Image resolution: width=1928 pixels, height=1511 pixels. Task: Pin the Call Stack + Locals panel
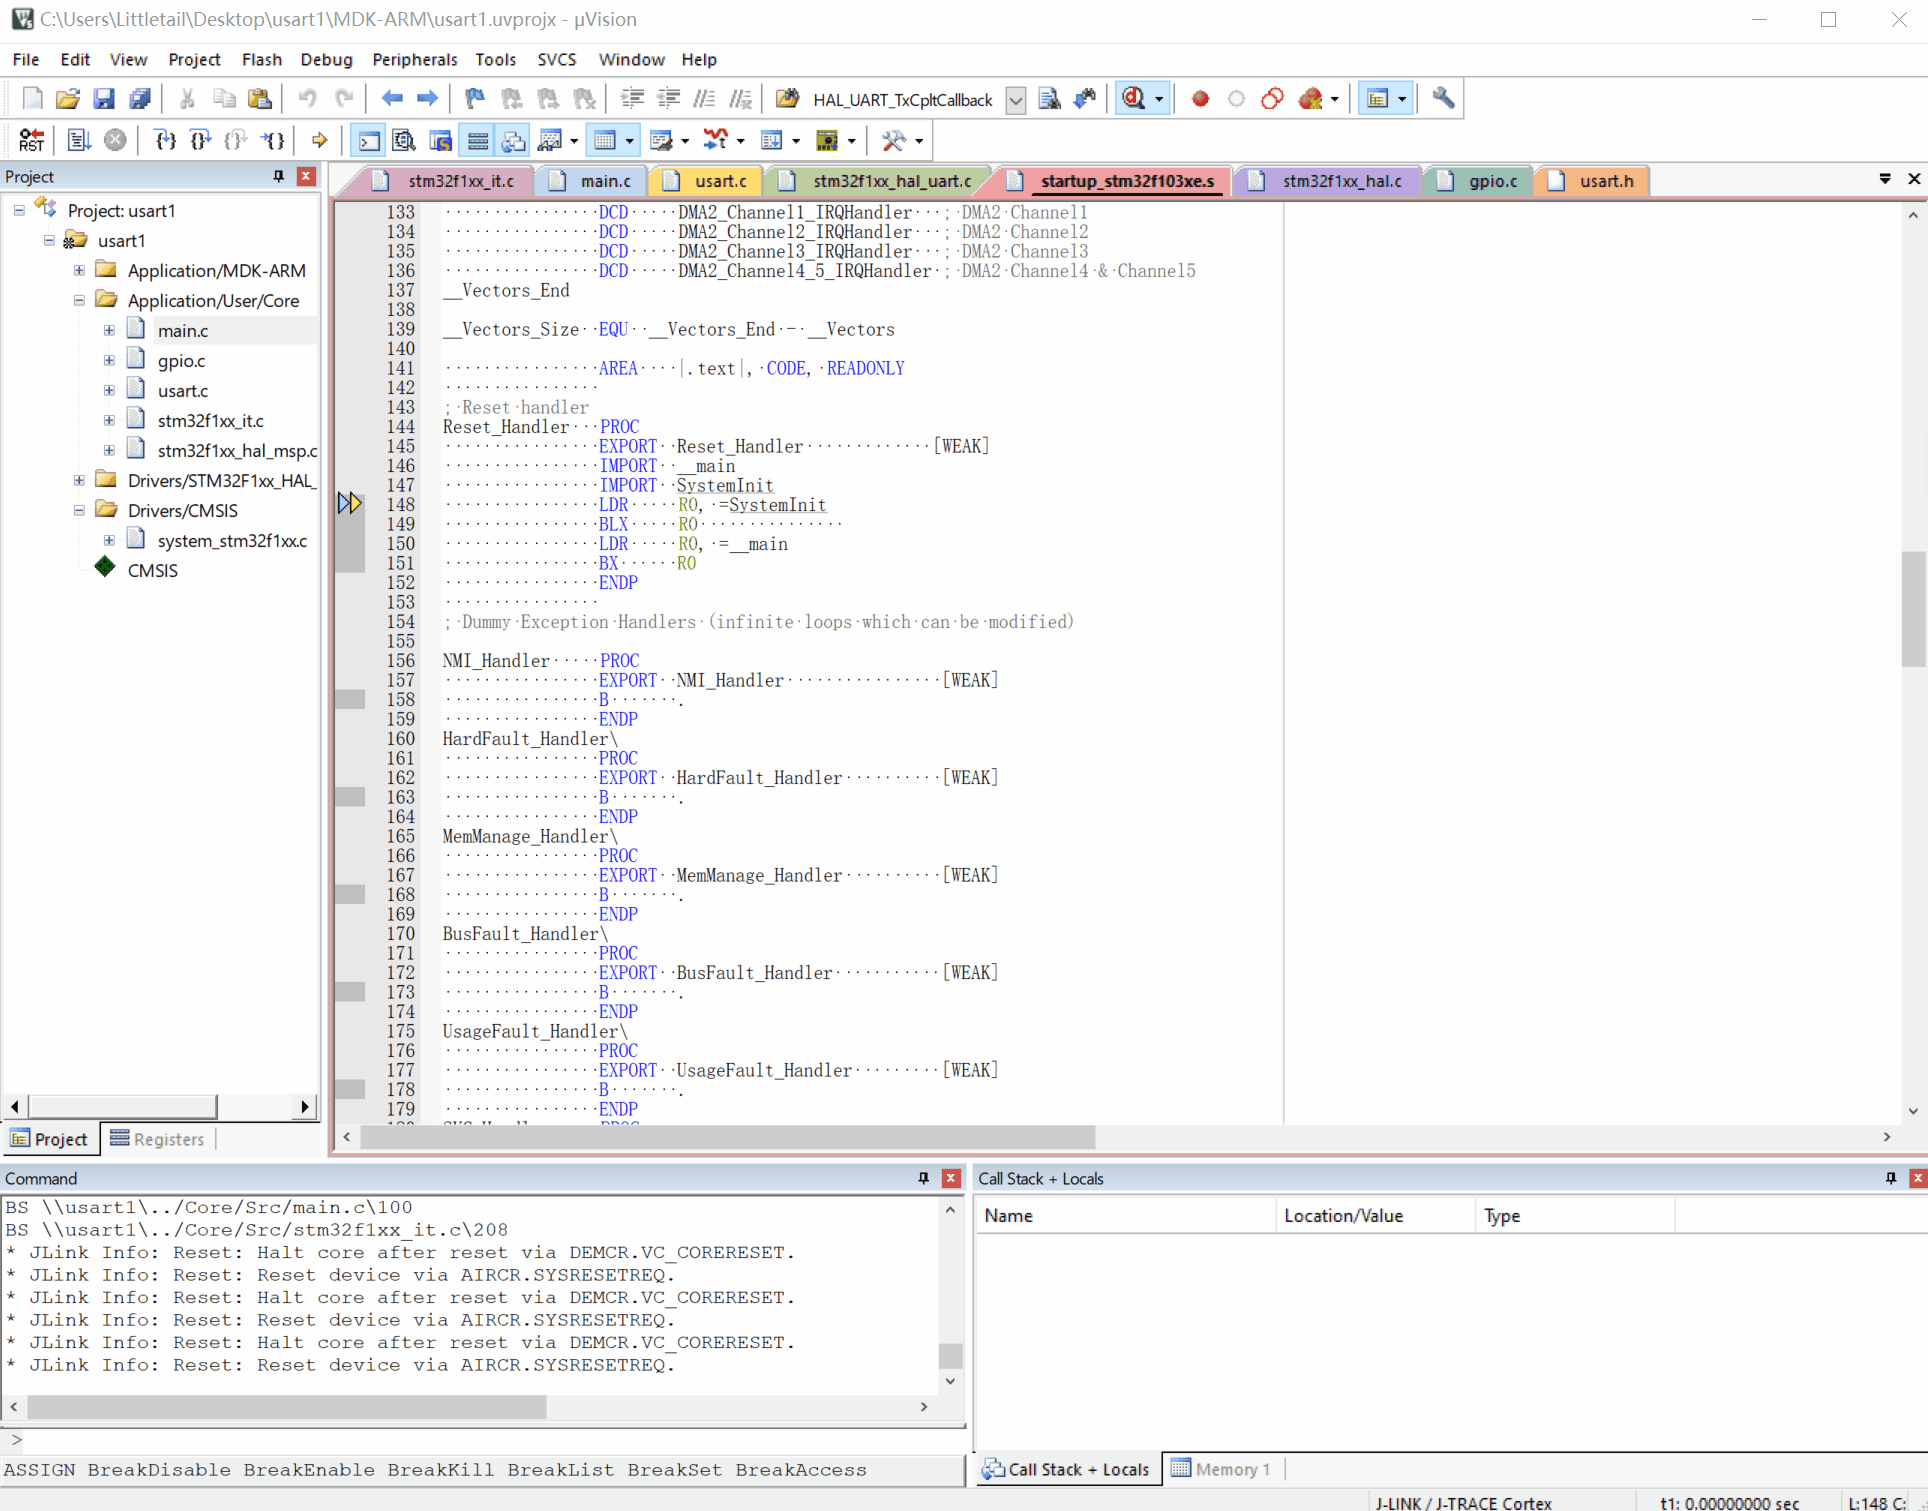(x=1891, y=1178)
